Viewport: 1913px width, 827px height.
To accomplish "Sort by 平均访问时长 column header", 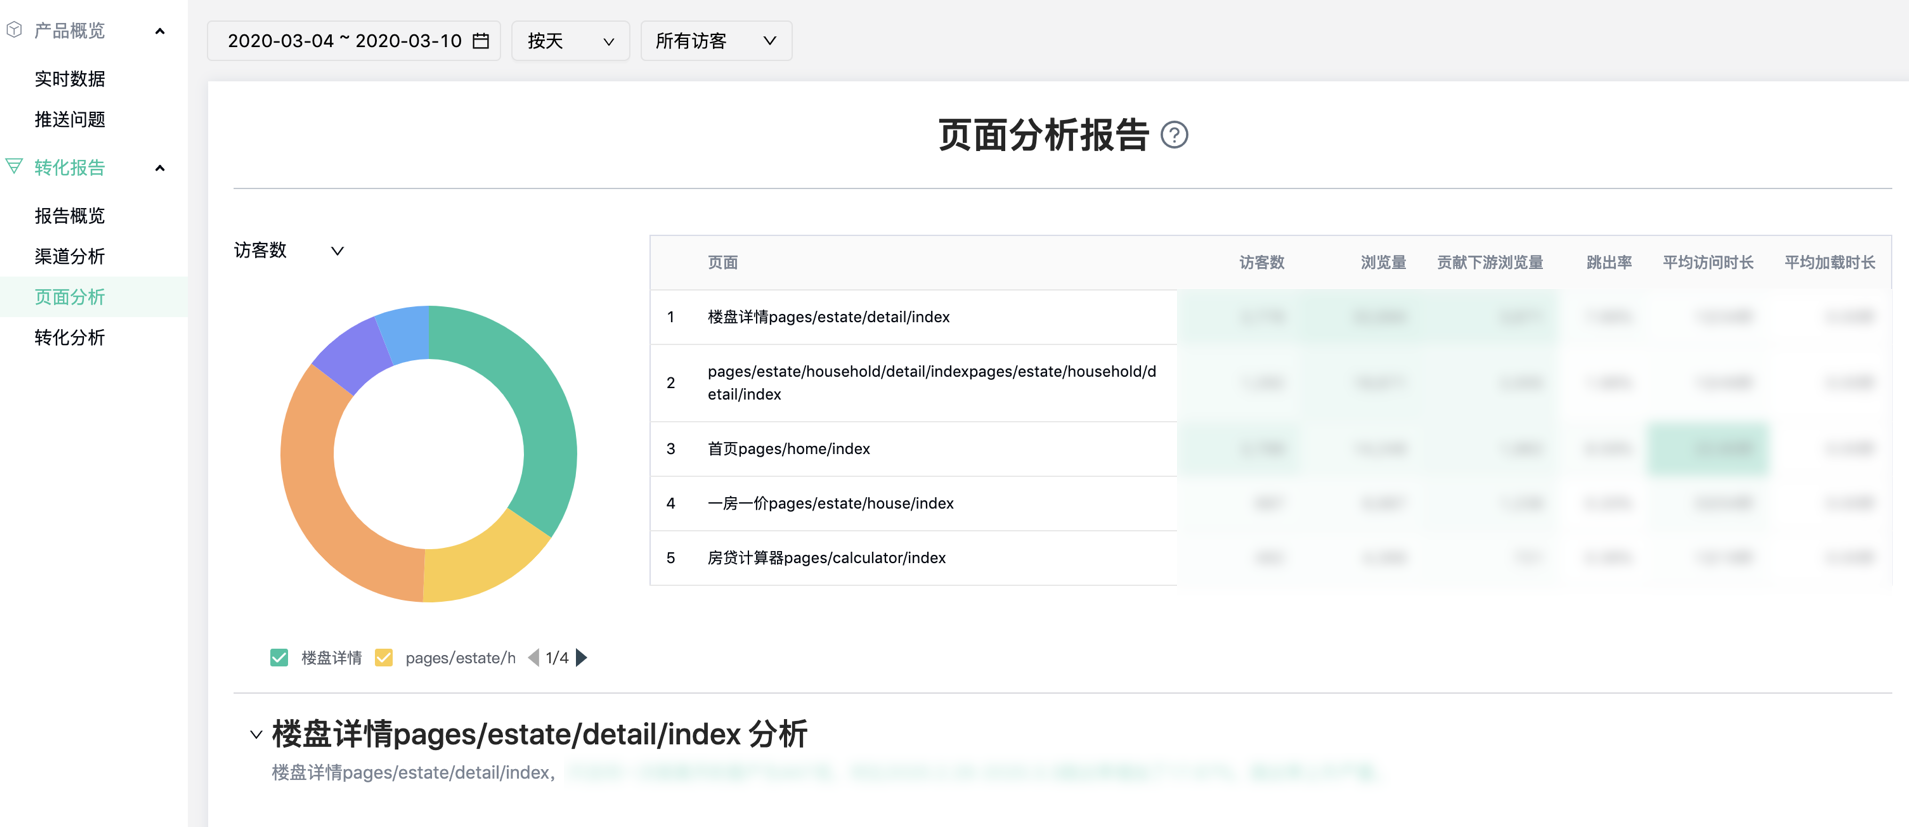I will (x=1708, y=262).
